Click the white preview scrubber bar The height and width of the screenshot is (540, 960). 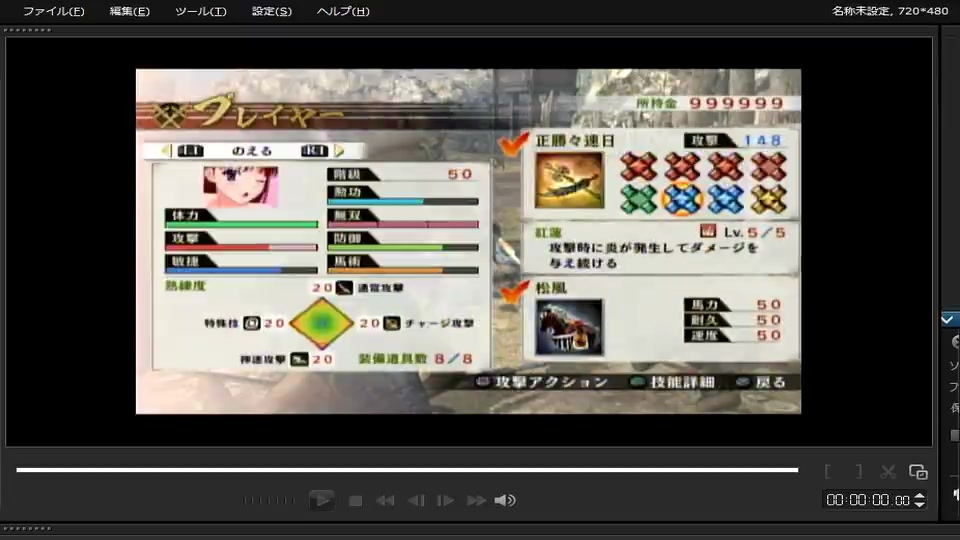pyautogui.click(x=407, y=470)
